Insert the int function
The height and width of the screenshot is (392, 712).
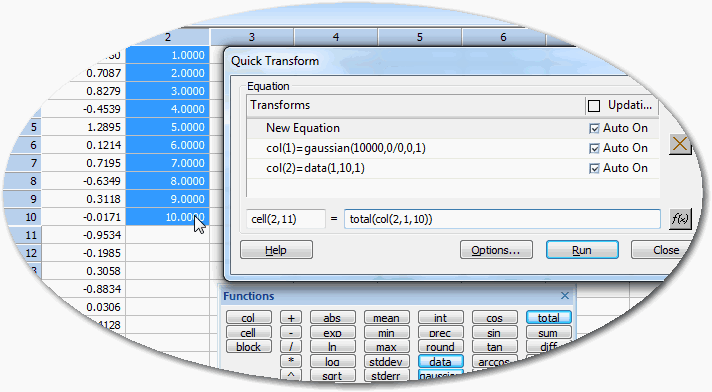click(440, 318)
